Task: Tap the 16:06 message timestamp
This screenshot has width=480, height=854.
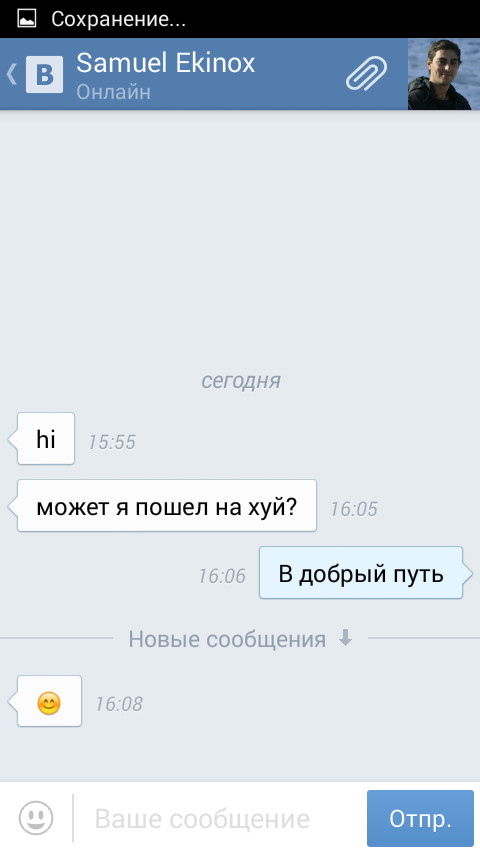Action: coord(222,576)
